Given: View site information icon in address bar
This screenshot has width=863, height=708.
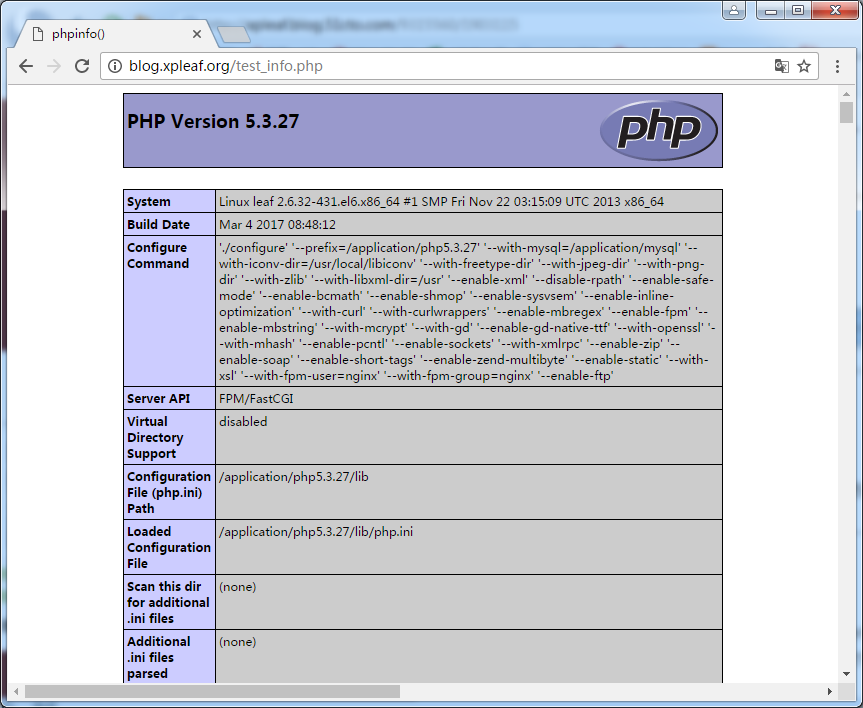Looking at the screenshot, I should (114, 66).
